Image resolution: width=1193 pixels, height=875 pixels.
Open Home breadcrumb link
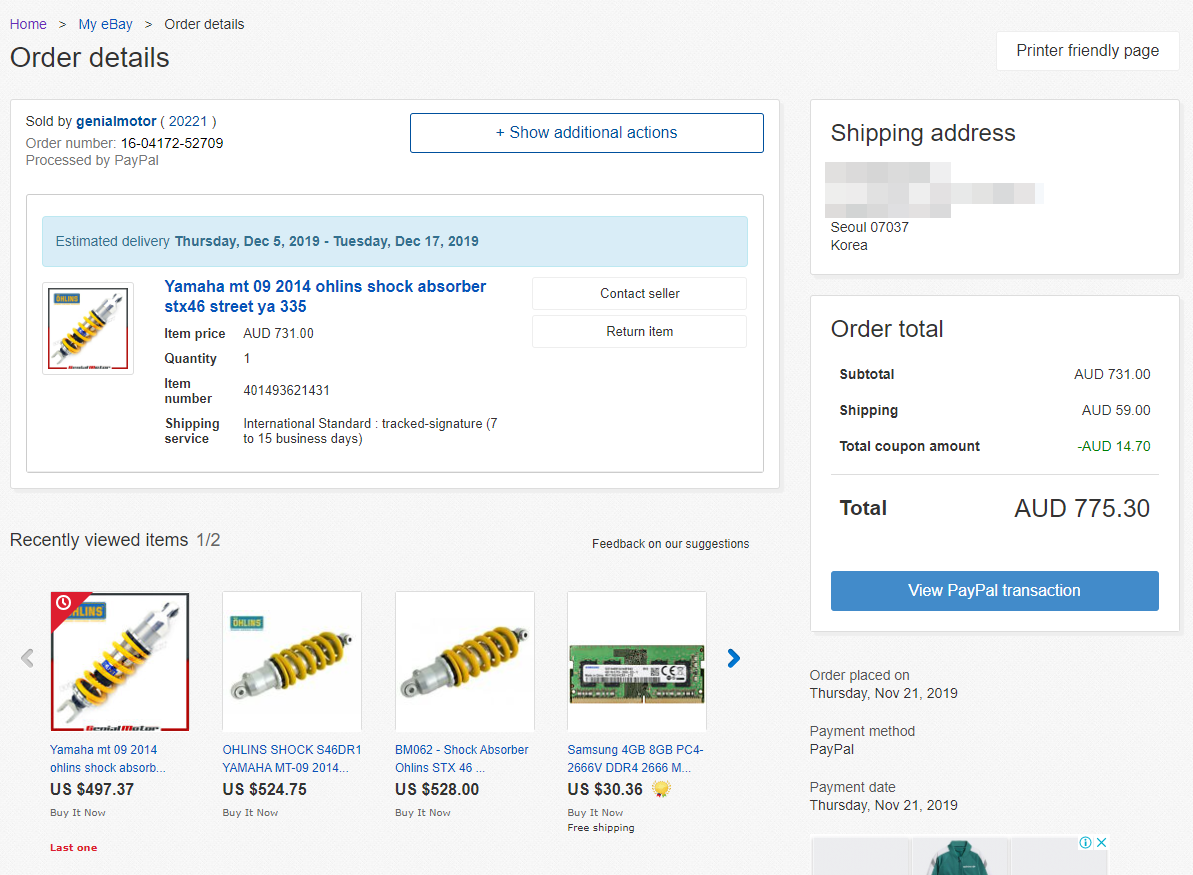point(28,24)
